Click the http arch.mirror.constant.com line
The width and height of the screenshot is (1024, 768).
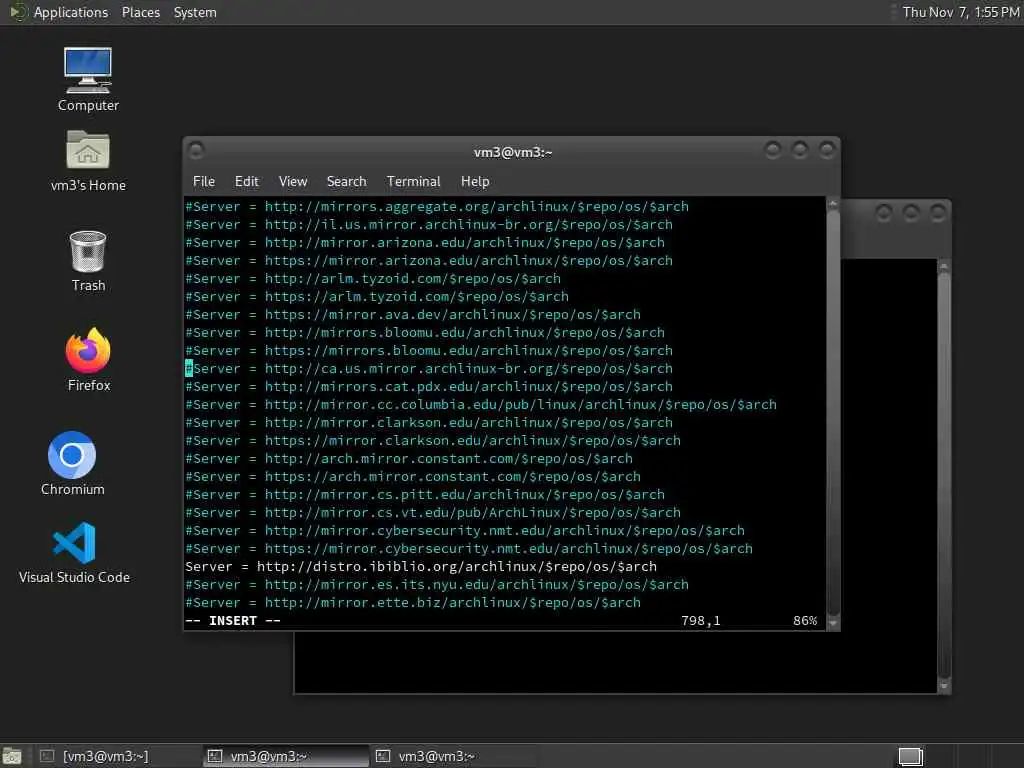(409, 459)
